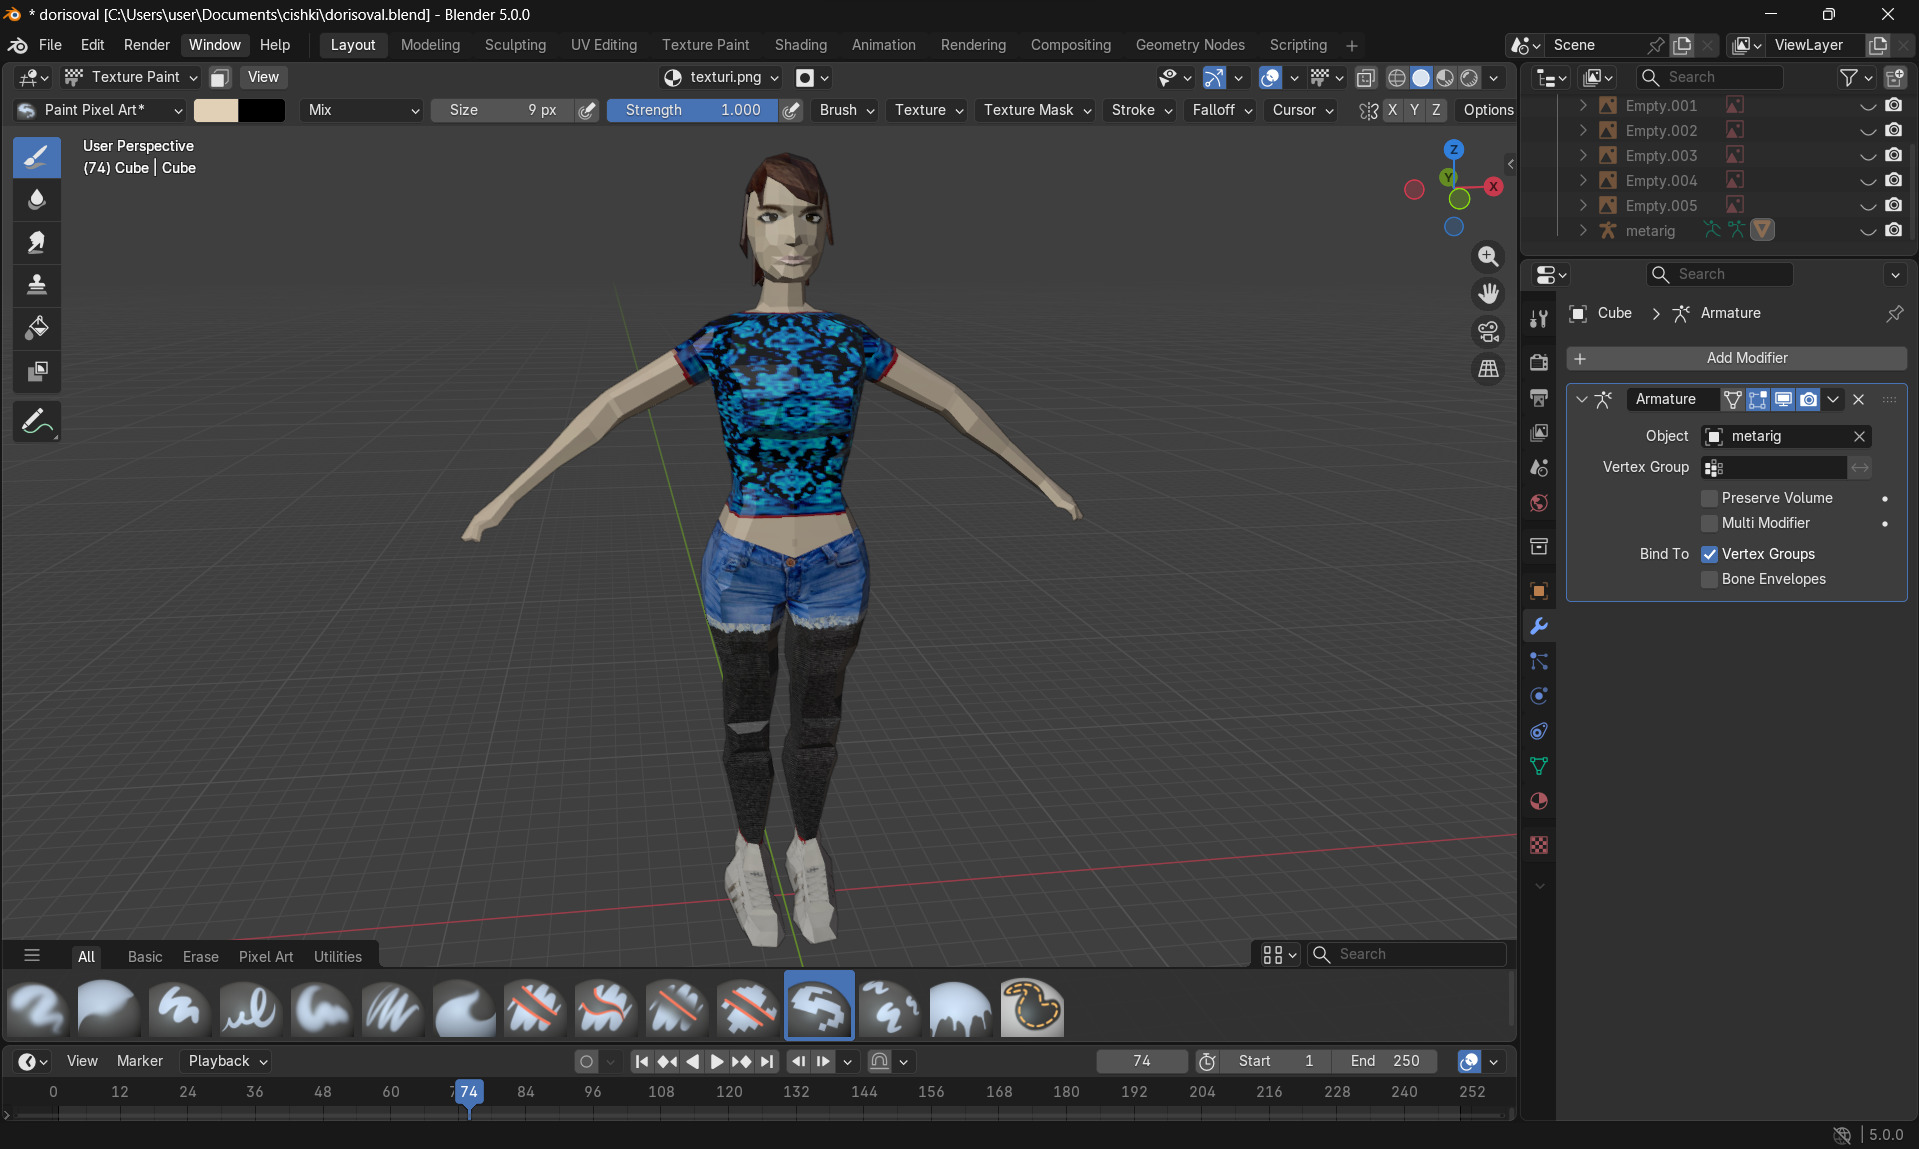
Task: Click the viewport zoom magnifier icon
Action: coord(1488,257)
